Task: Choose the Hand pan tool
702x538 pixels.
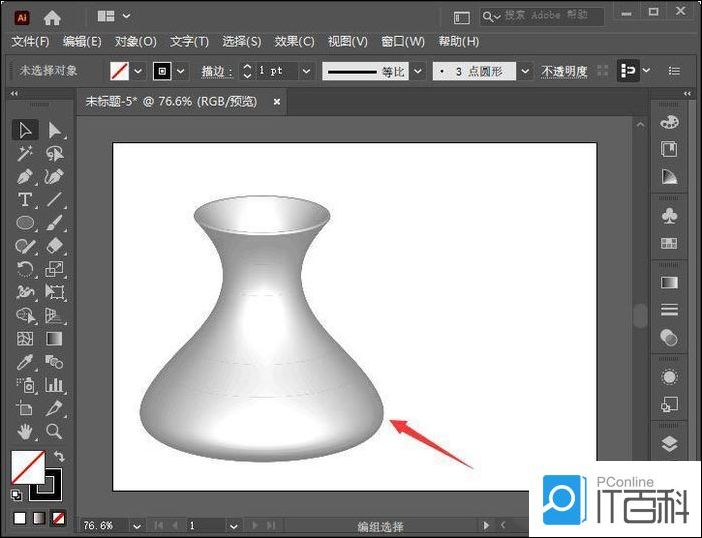Action: pyautogui.click(x=25, y=432)
